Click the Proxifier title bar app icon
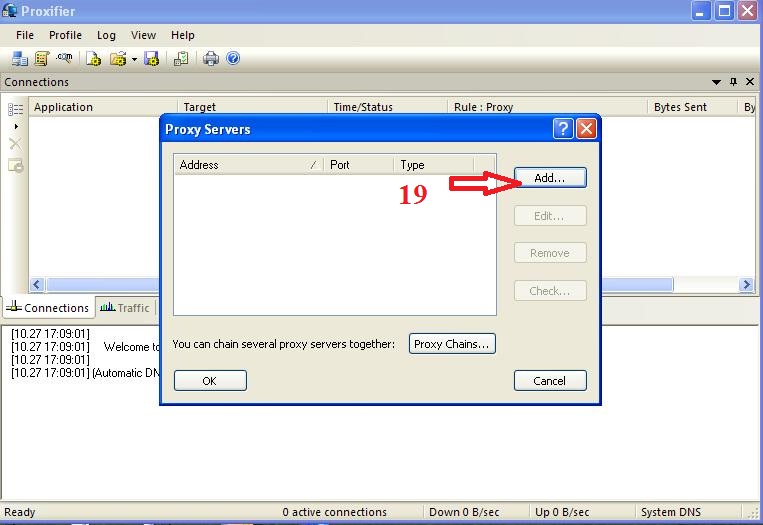The image size is (763, 525). coord(10,10)
